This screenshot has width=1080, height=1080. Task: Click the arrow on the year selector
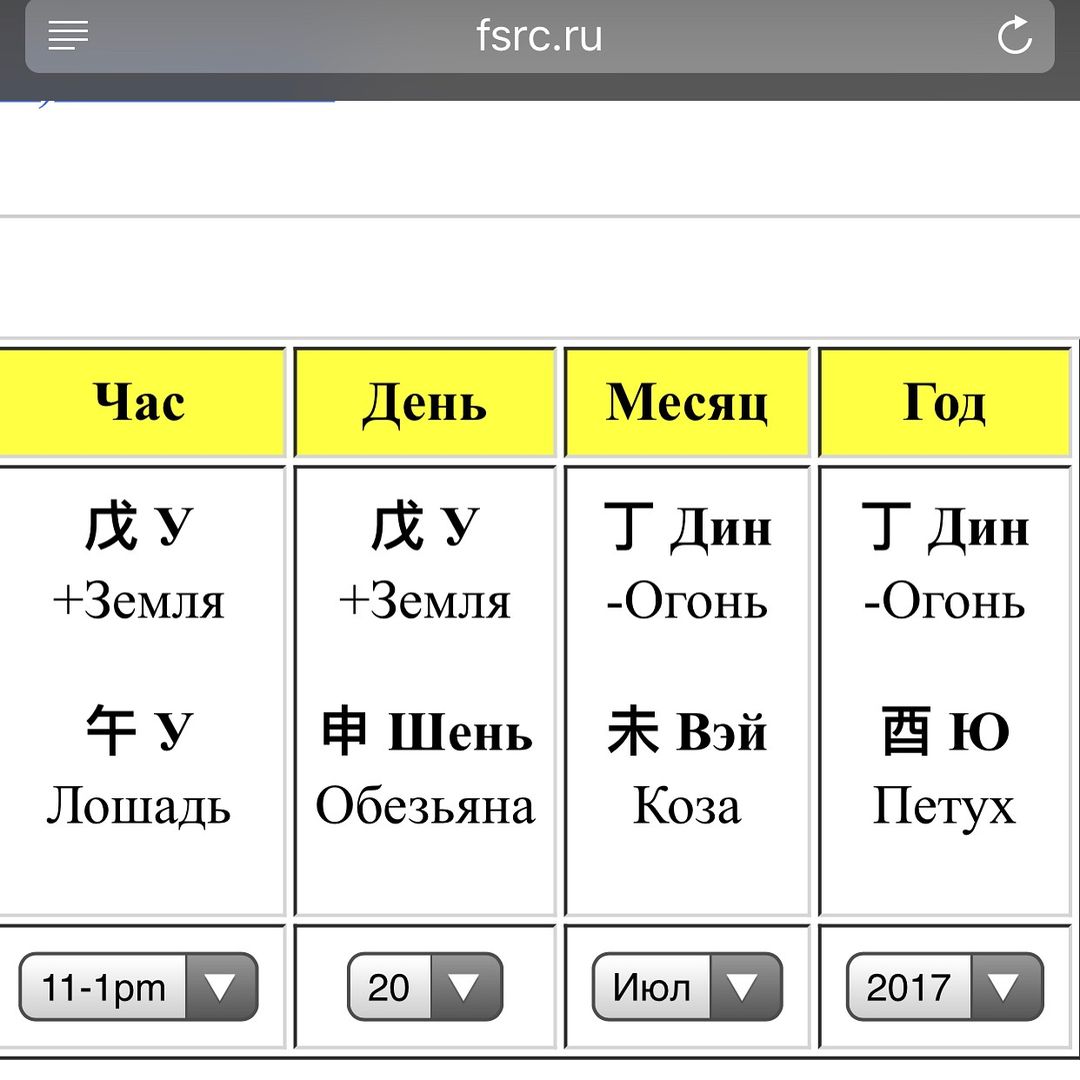[x=1006, y=987]
